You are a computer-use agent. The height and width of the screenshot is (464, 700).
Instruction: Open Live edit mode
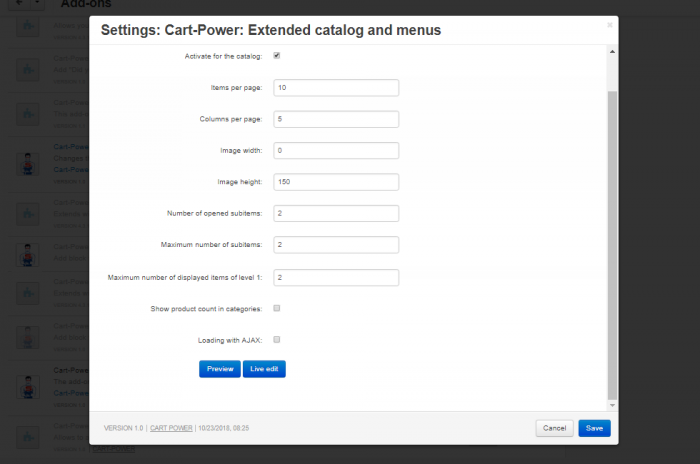click(x=264, y=369)
